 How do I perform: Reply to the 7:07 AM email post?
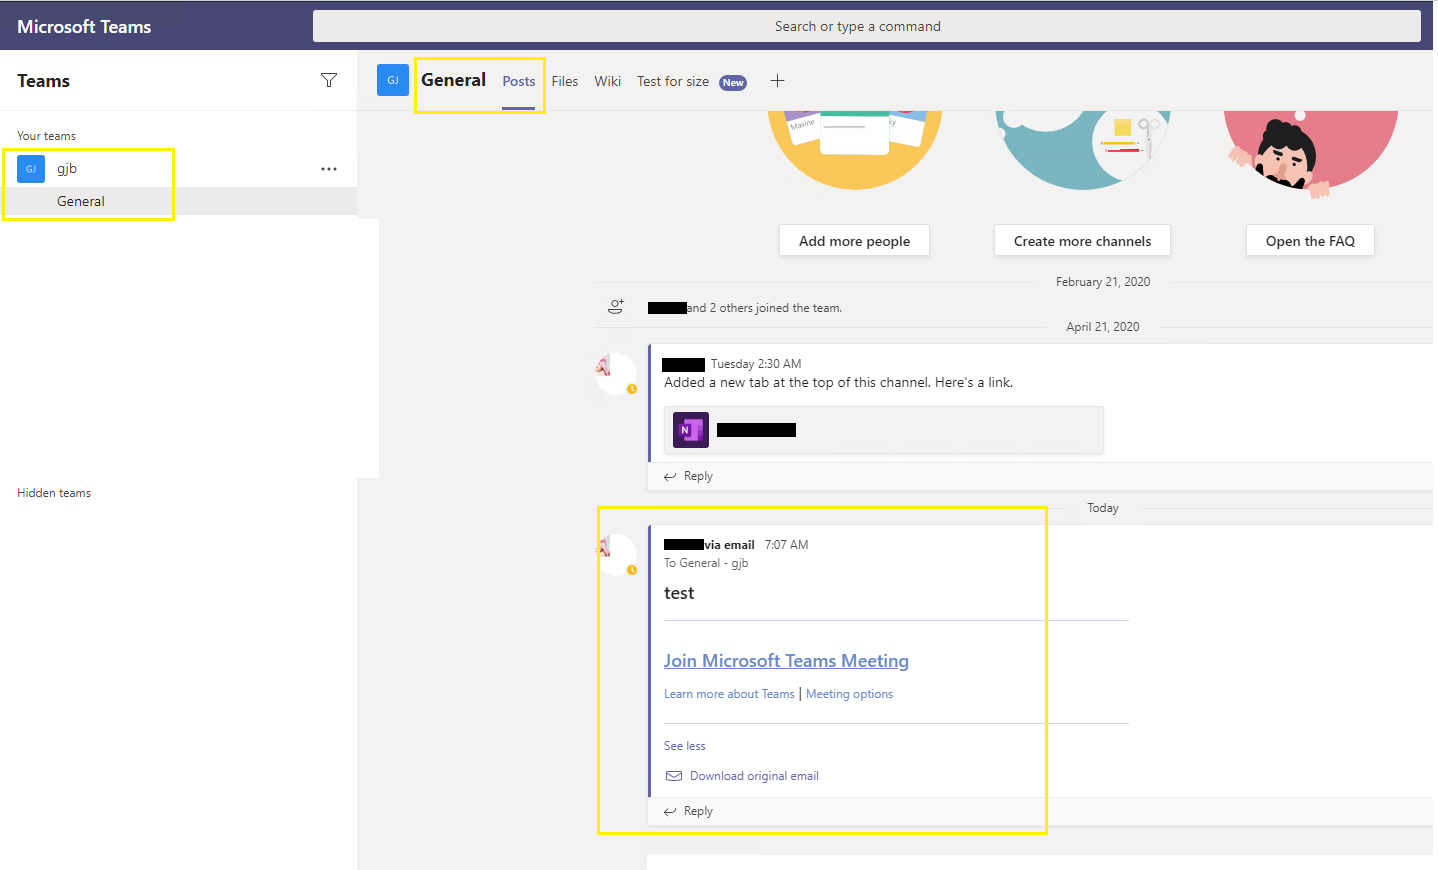(x=689, y=811)
